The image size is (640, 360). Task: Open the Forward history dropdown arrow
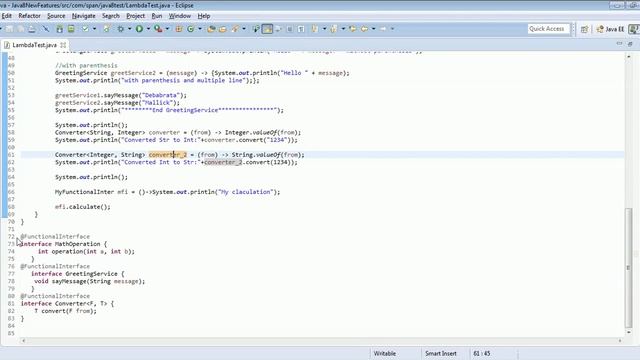pos(392,29)
